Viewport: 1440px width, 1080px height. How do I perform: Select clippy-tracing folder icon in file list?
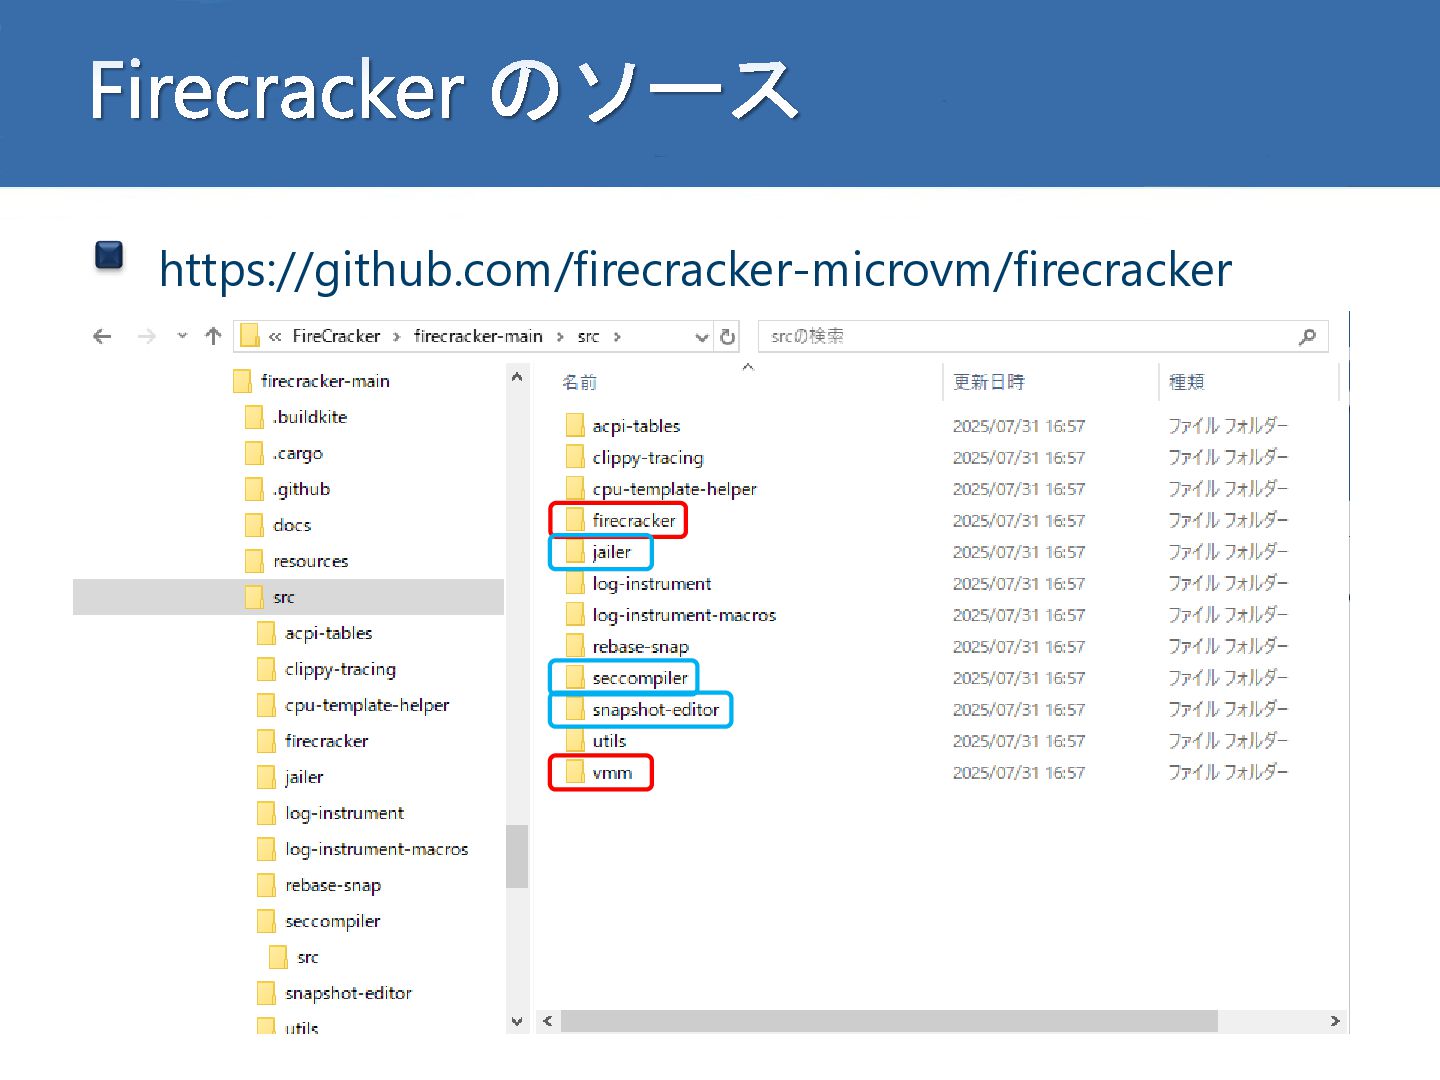(575, 457)
